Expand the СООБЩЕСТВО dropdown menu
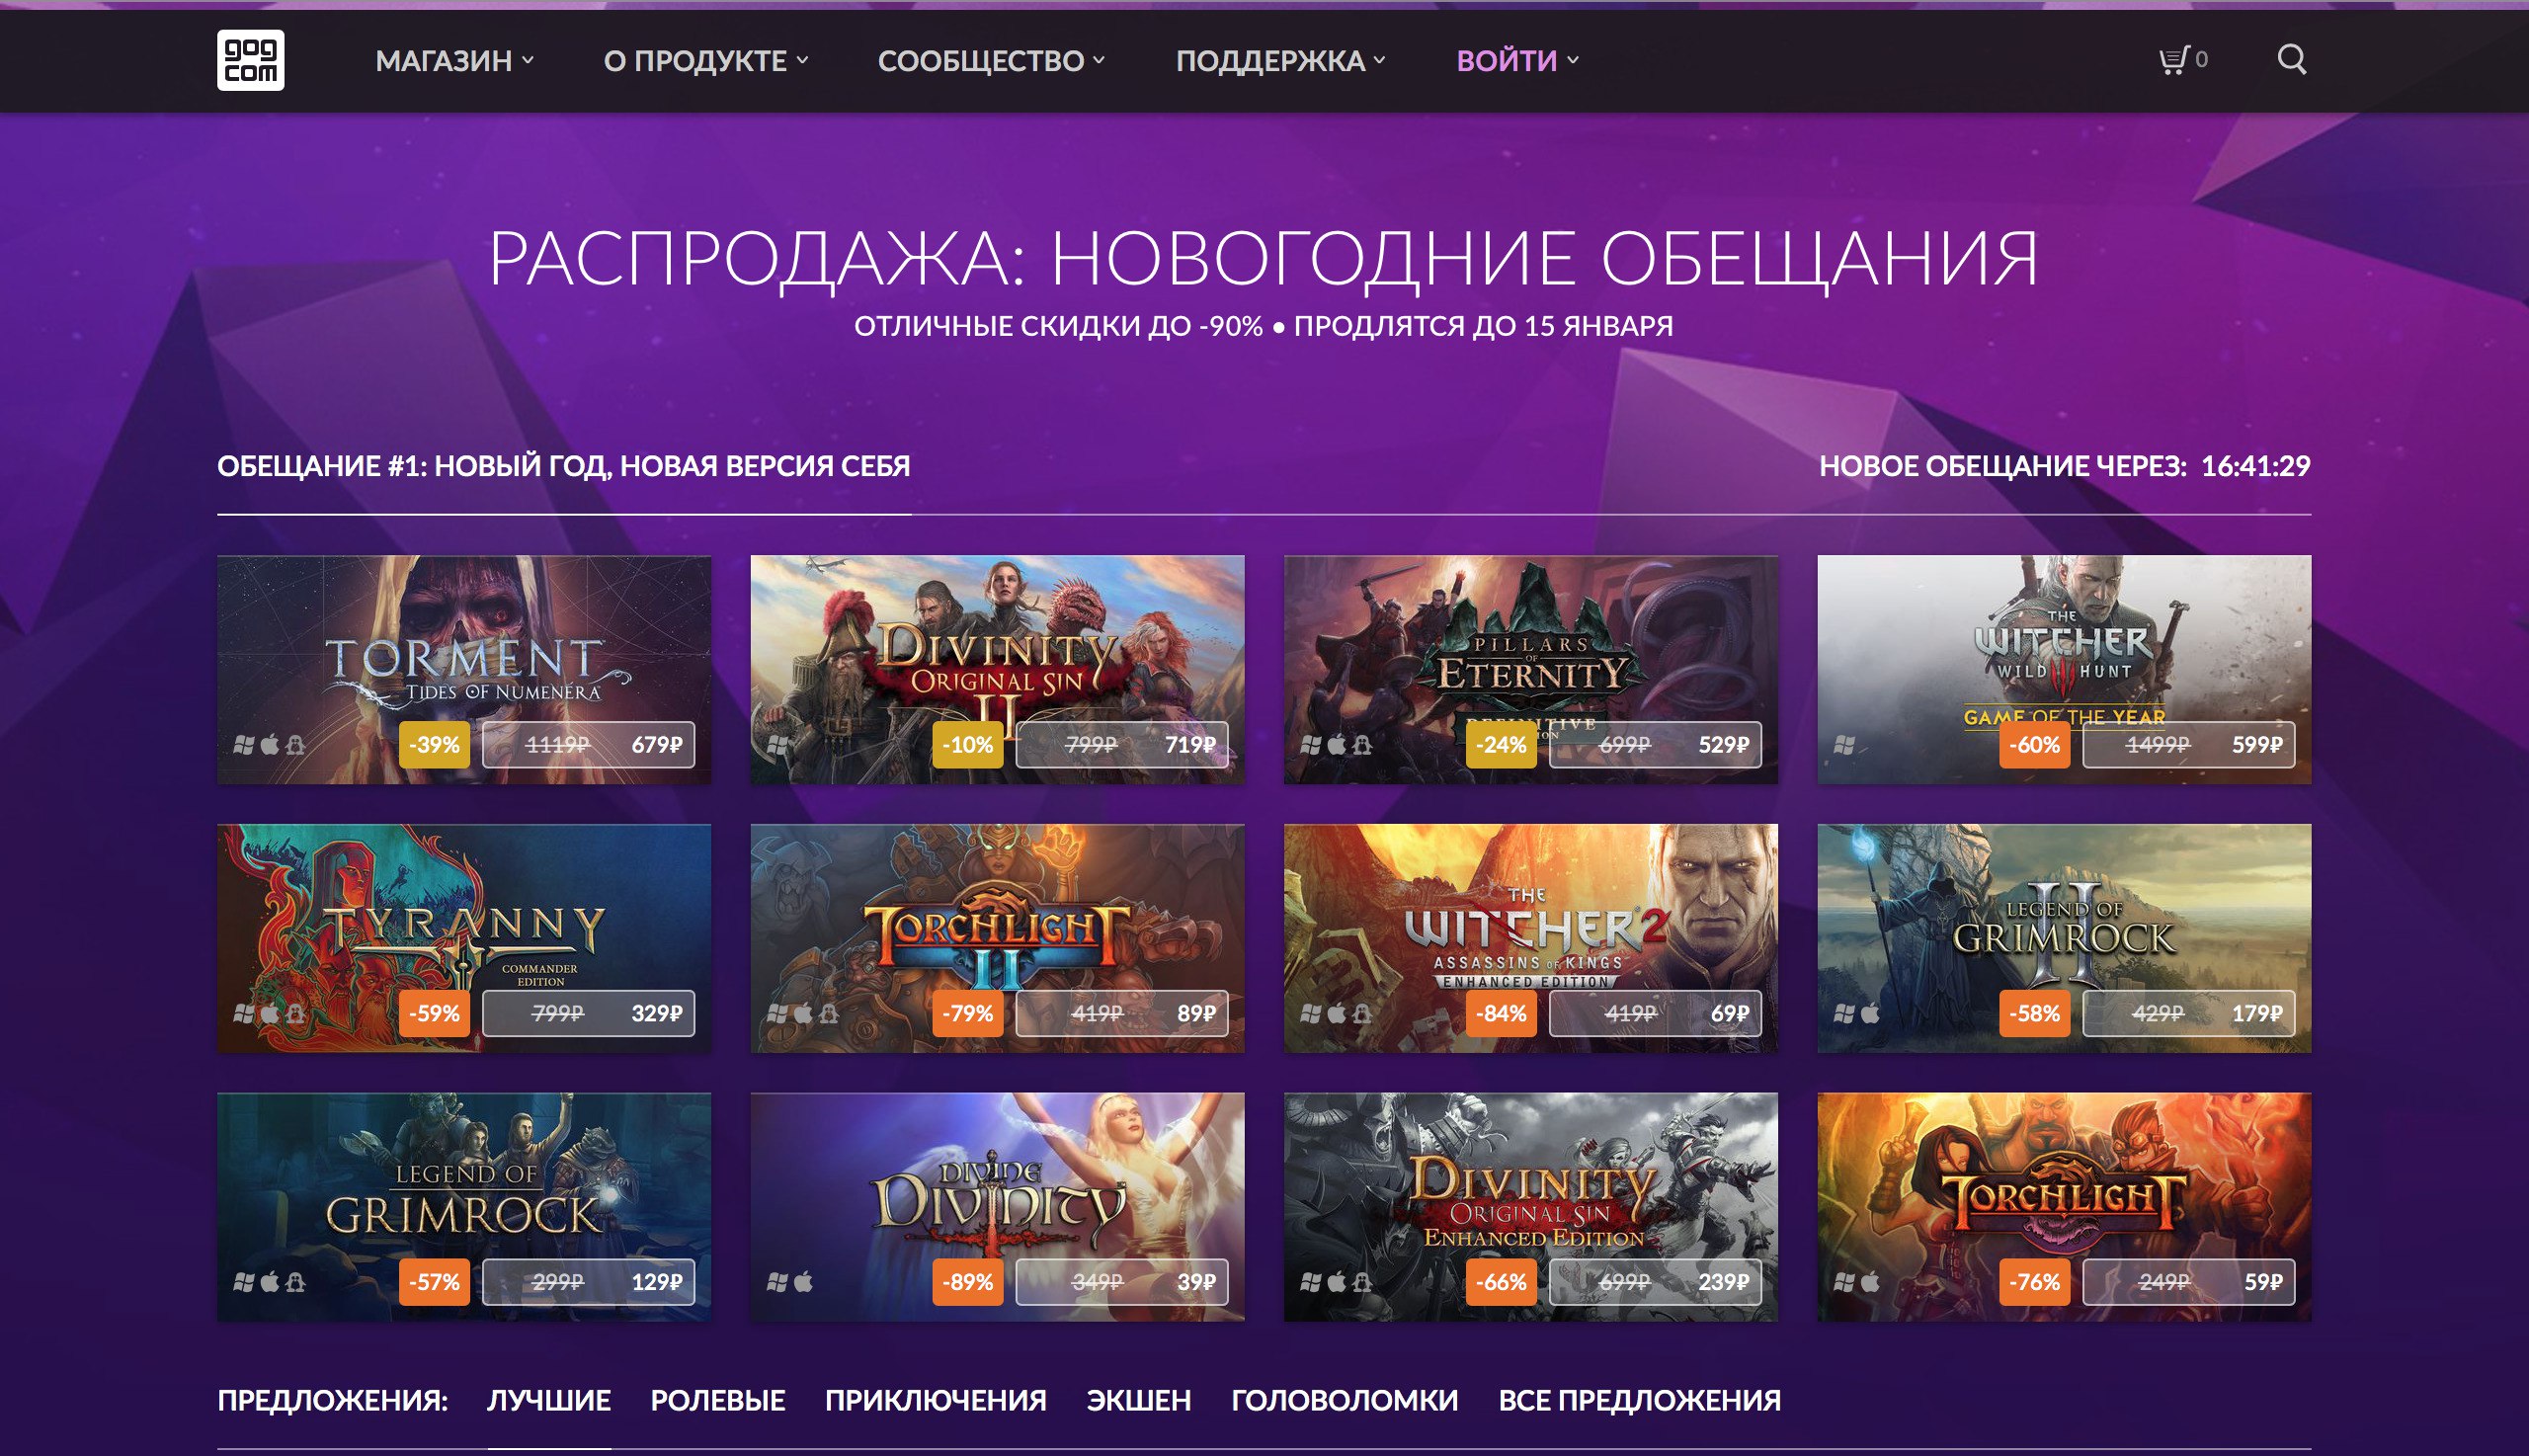Viewport: 2529px width, 1456px height. click(x=991, y=61)
